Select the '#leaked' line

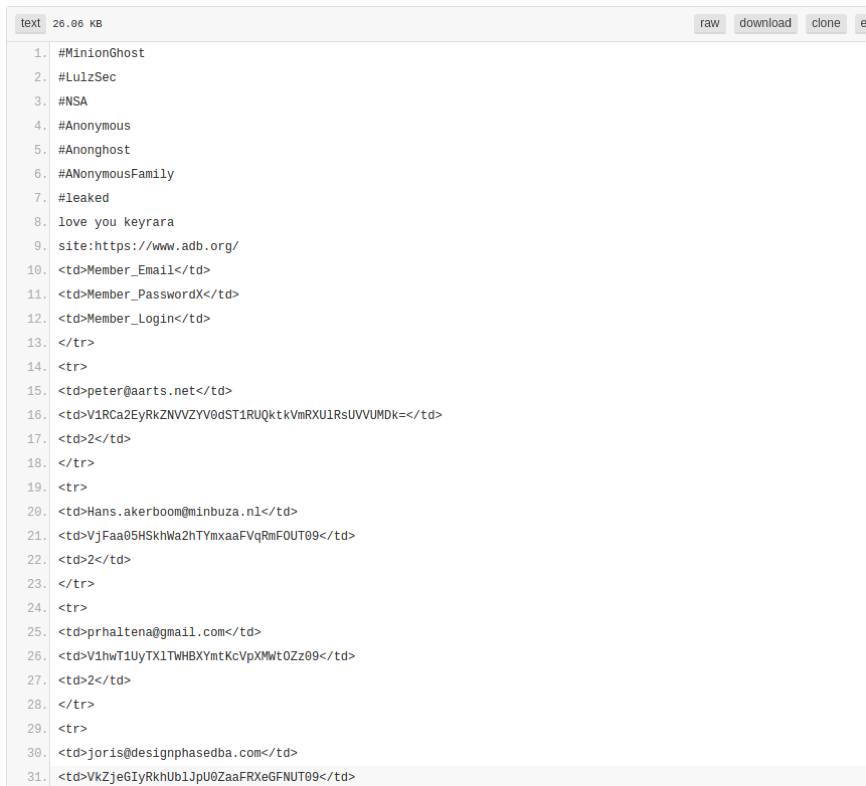tap(83, 198)
